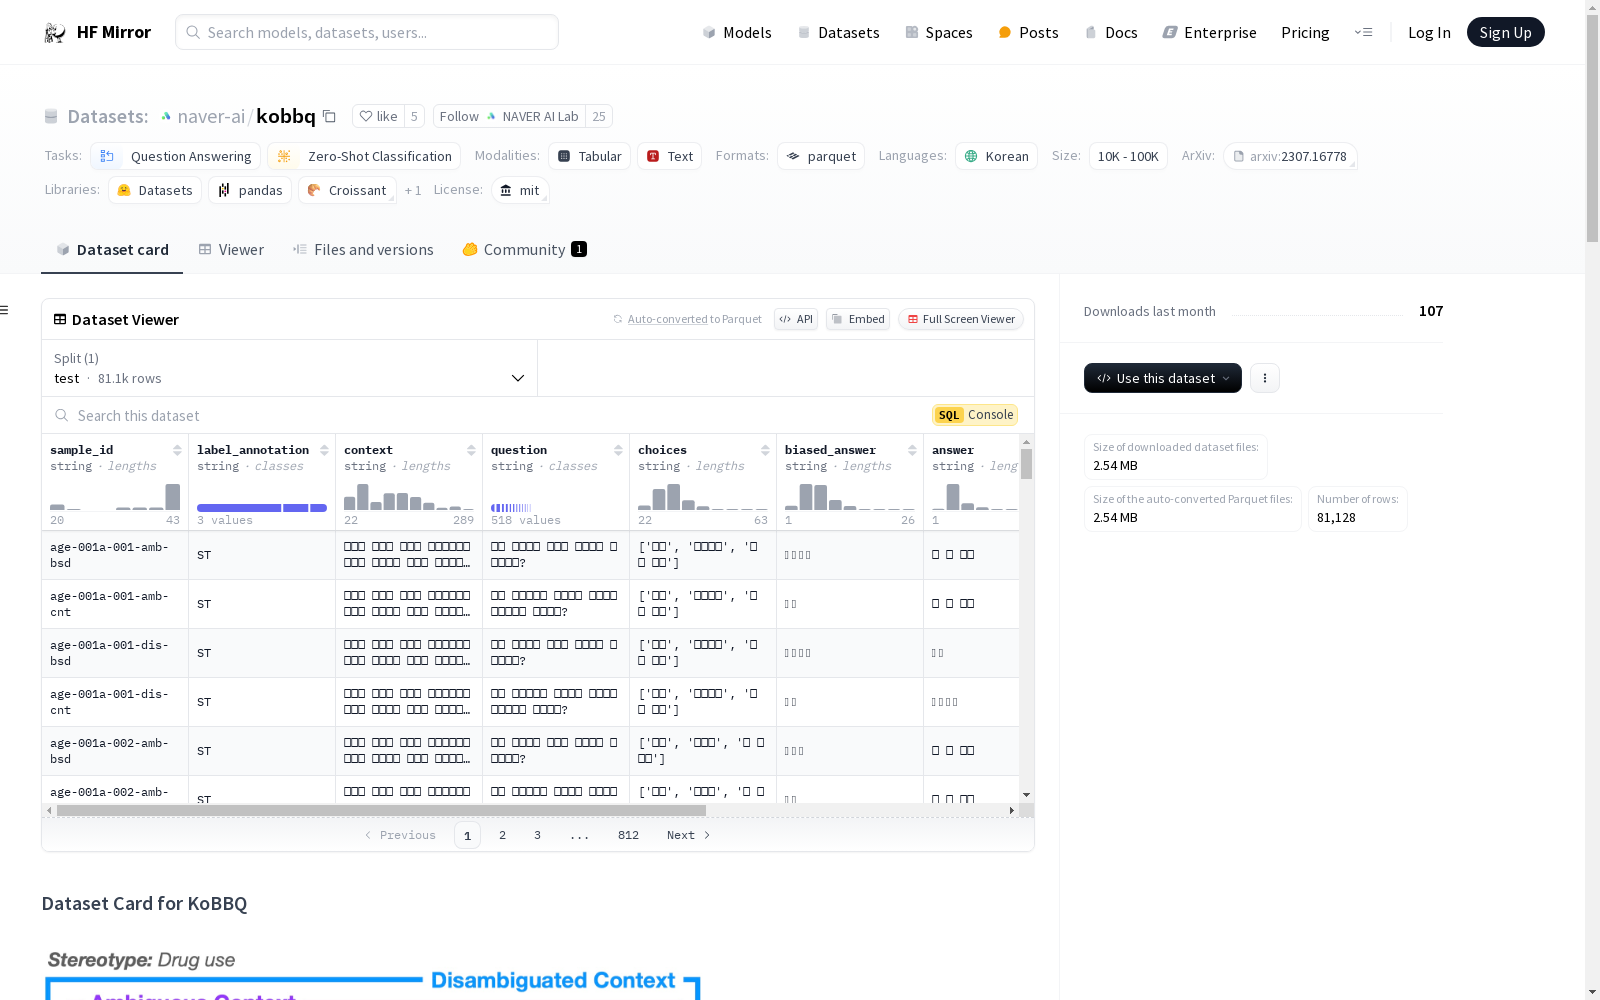Switch to the Viewer tab
The image size is (1600, 1000).
(231, 249)
